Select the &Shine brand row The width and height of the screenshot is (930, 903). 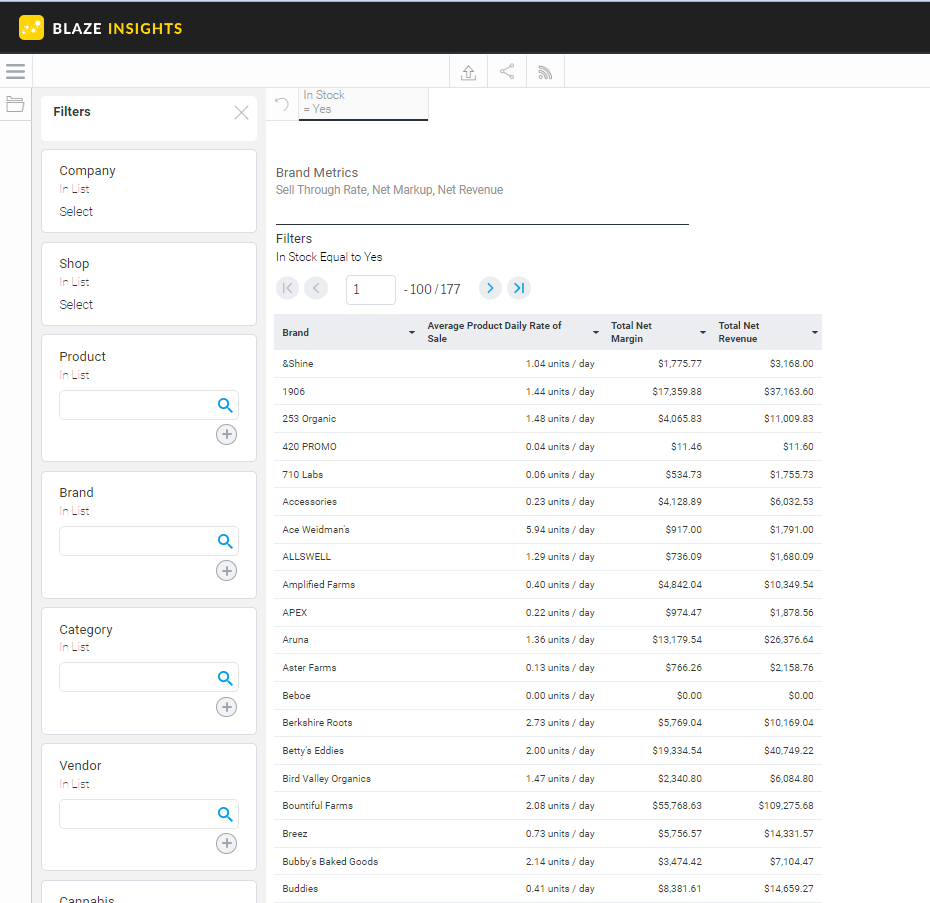click(x=548, y=364)
